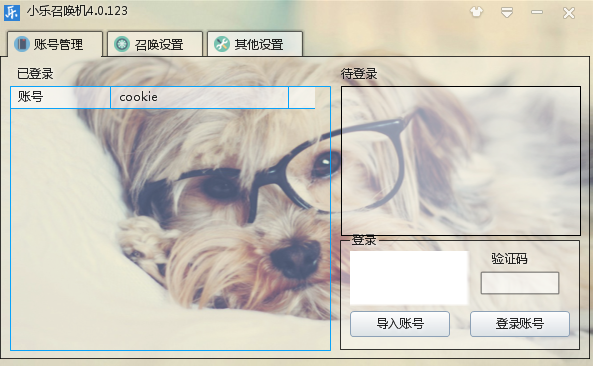The height and width of the screenshot is (366, 593).
Task: Open the title bar dropdown menu icon
Action: tap(507, 12)
